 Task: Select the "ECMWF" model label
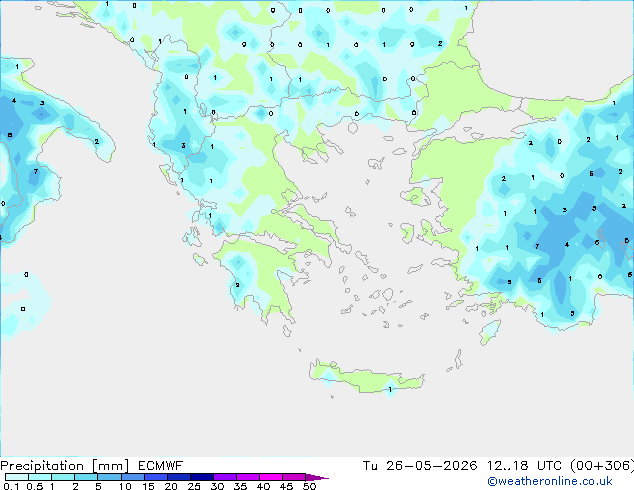(x=161, y=466)
